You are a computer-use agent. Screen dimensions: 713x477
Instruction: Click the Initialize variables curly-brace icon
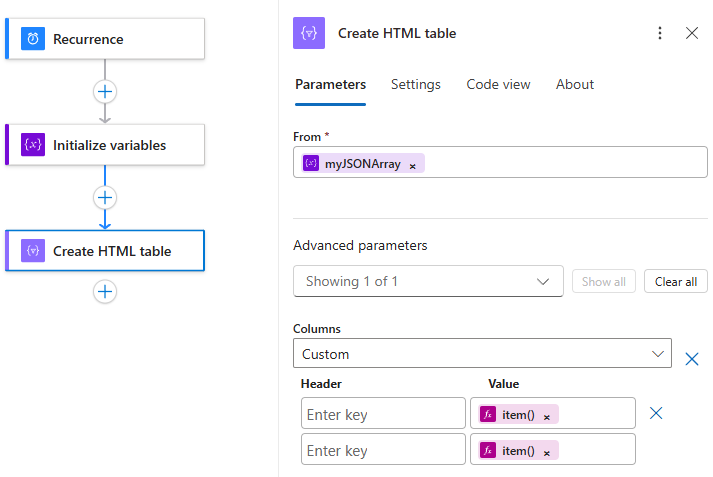pos(33,145)
